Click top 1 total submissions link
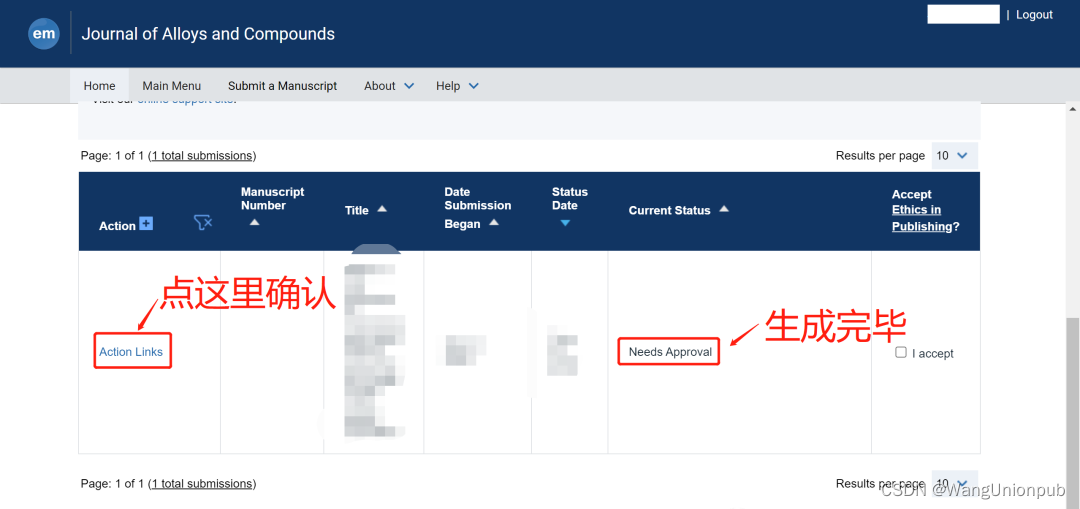 [202, 156]
